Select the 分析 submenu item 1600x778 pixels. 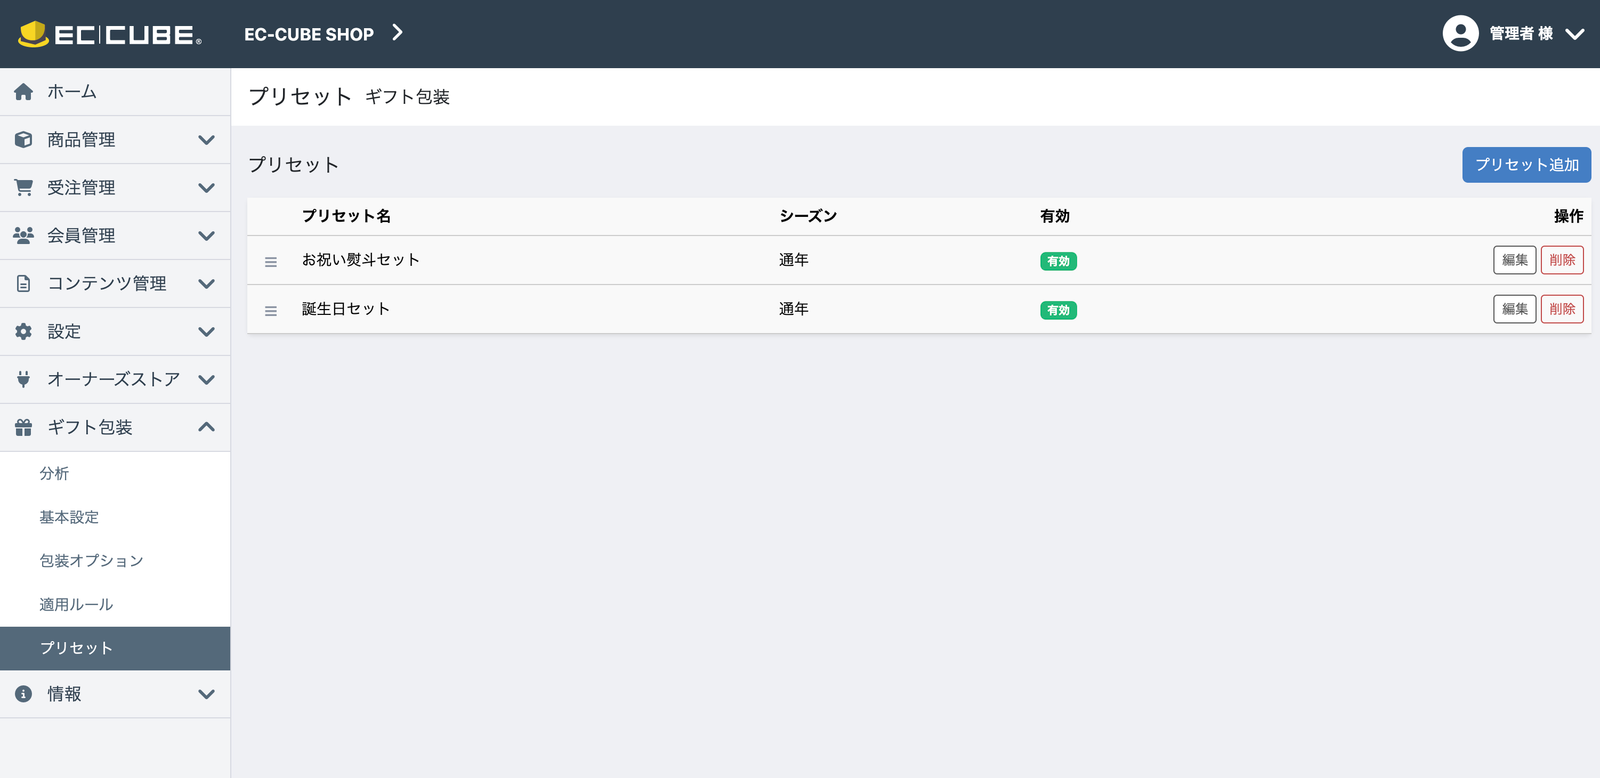[x=54, y=474]
